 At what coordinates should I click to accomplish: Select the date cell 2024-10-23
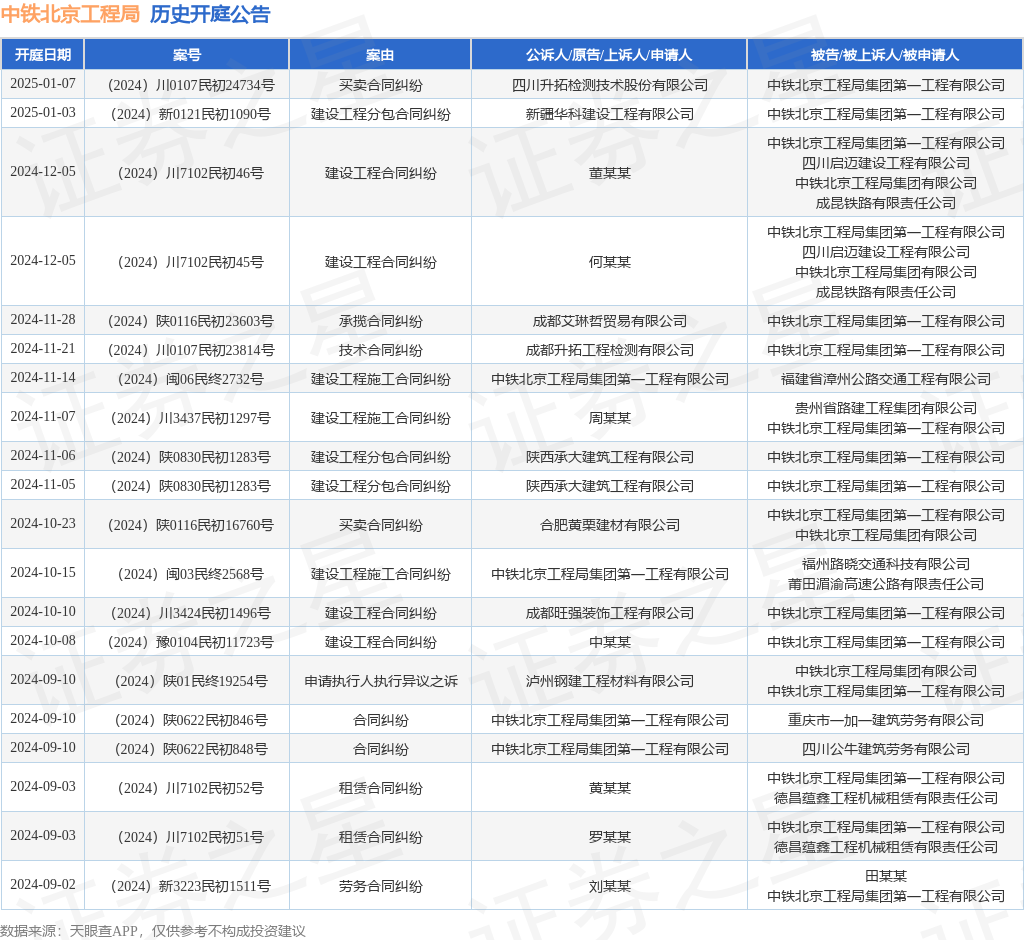(x=42, y=524)
